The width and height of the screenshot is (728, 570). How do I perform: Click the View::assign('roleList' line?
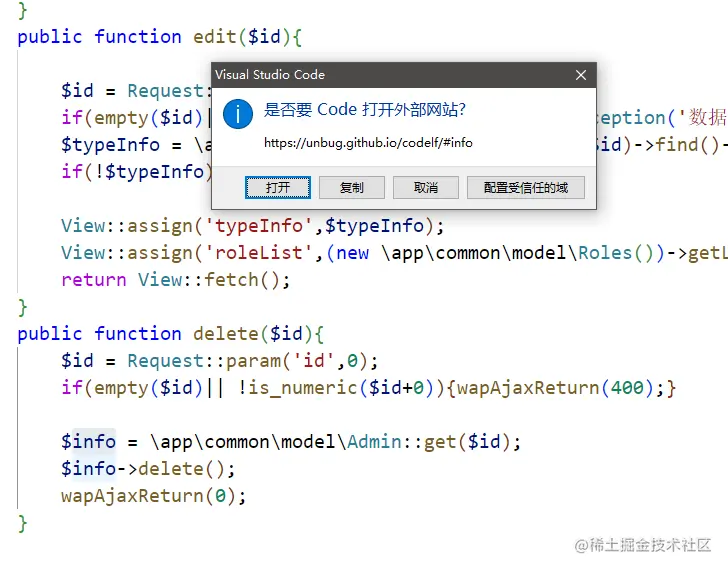tap(394, 253)
